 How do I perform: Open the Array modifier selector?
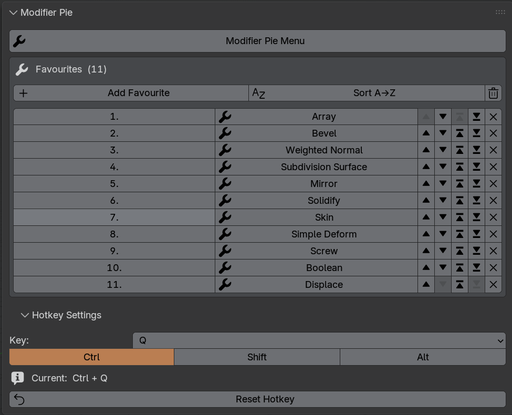tap(316, 117)
